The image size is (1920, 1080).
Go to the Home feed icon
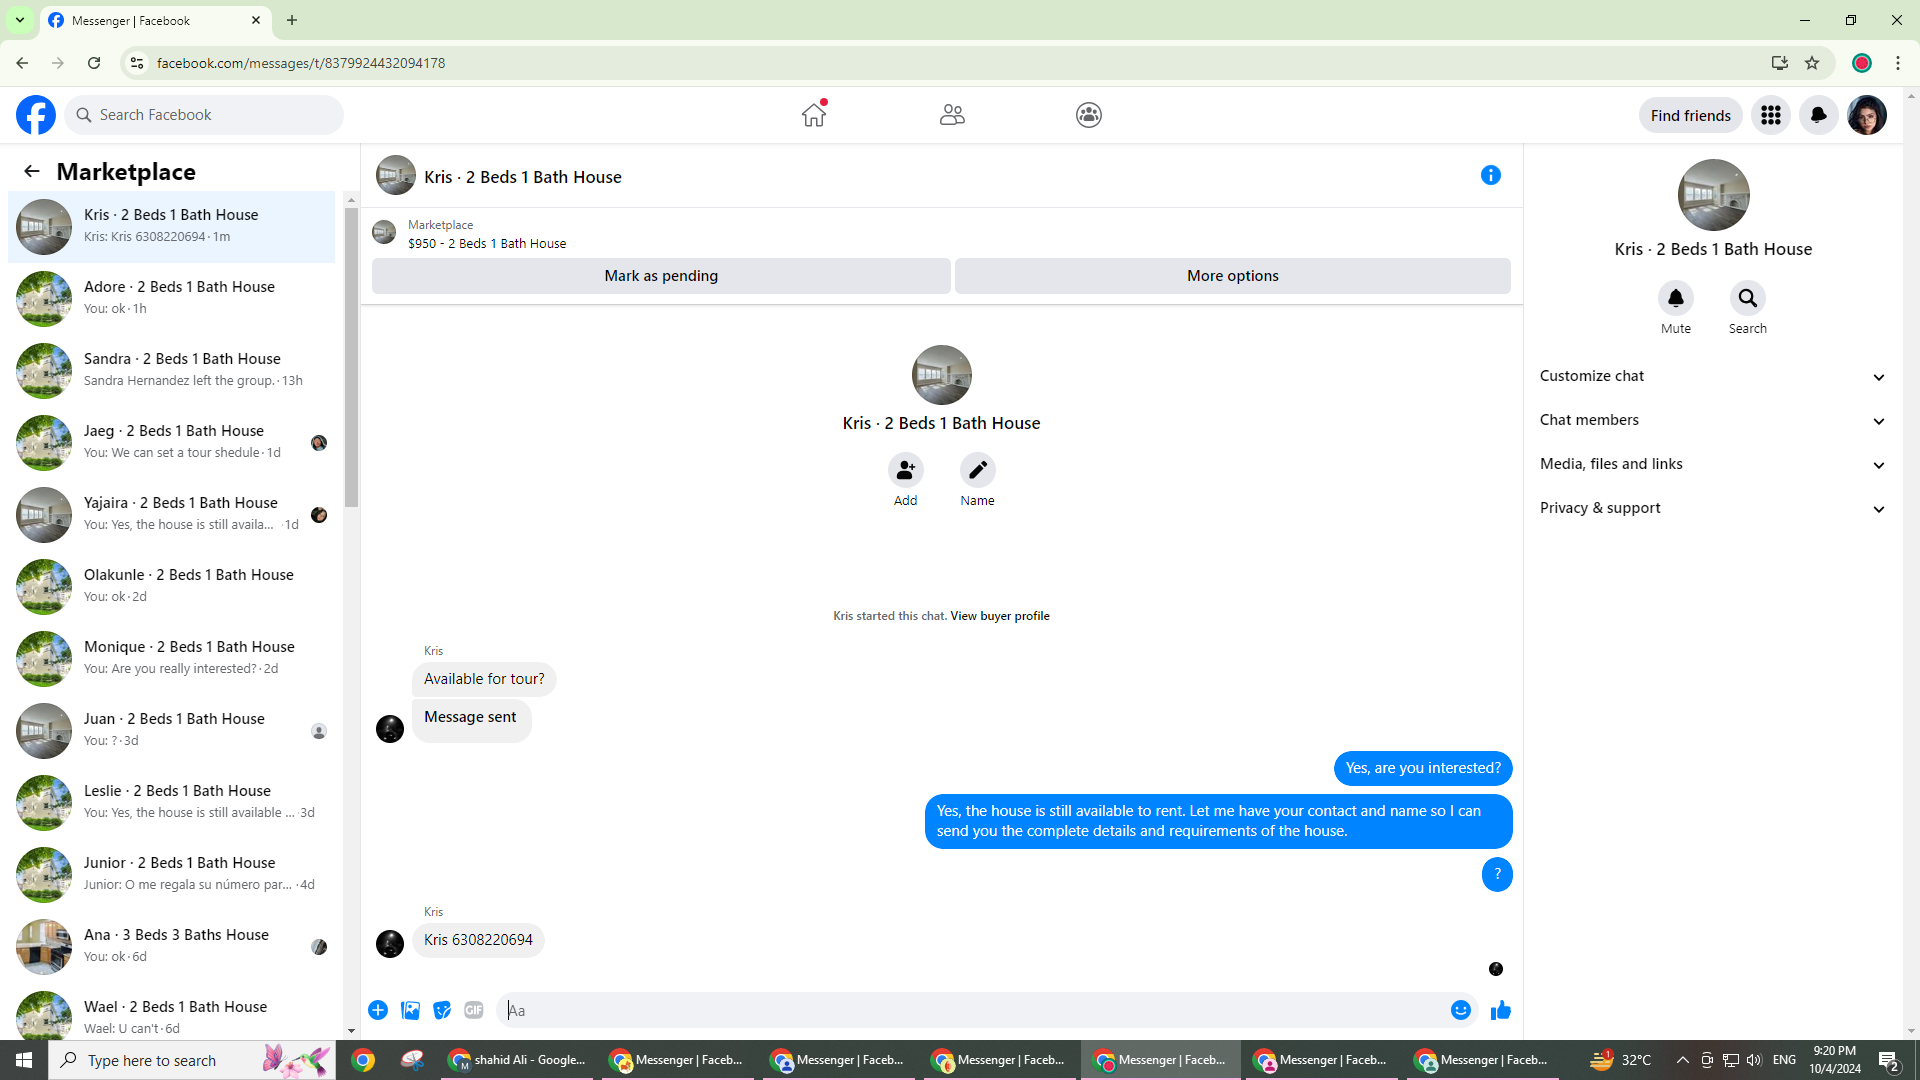pyautogui.click(x=814, y=115)
